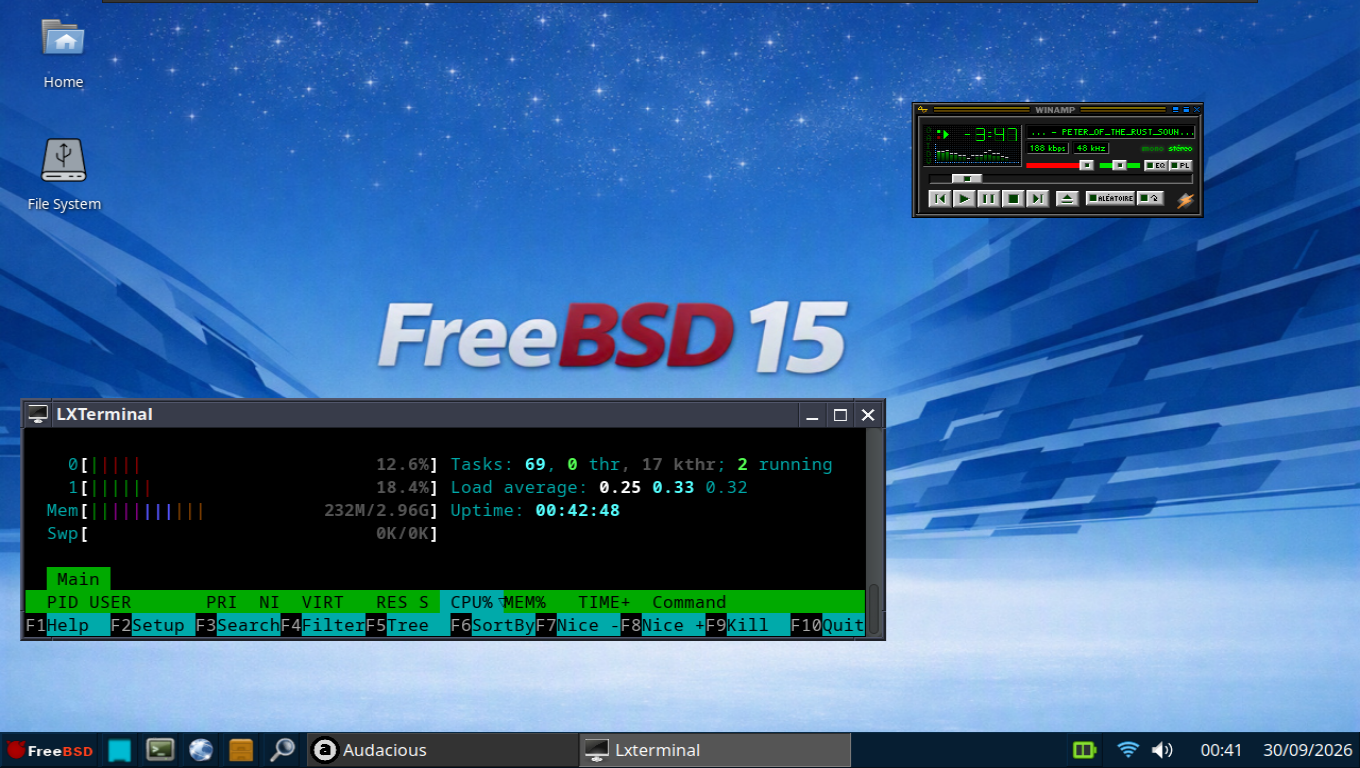Screen dimensions: 1360x768
Task: Open the web browser globe icon in taskbar
Action: 201,750
